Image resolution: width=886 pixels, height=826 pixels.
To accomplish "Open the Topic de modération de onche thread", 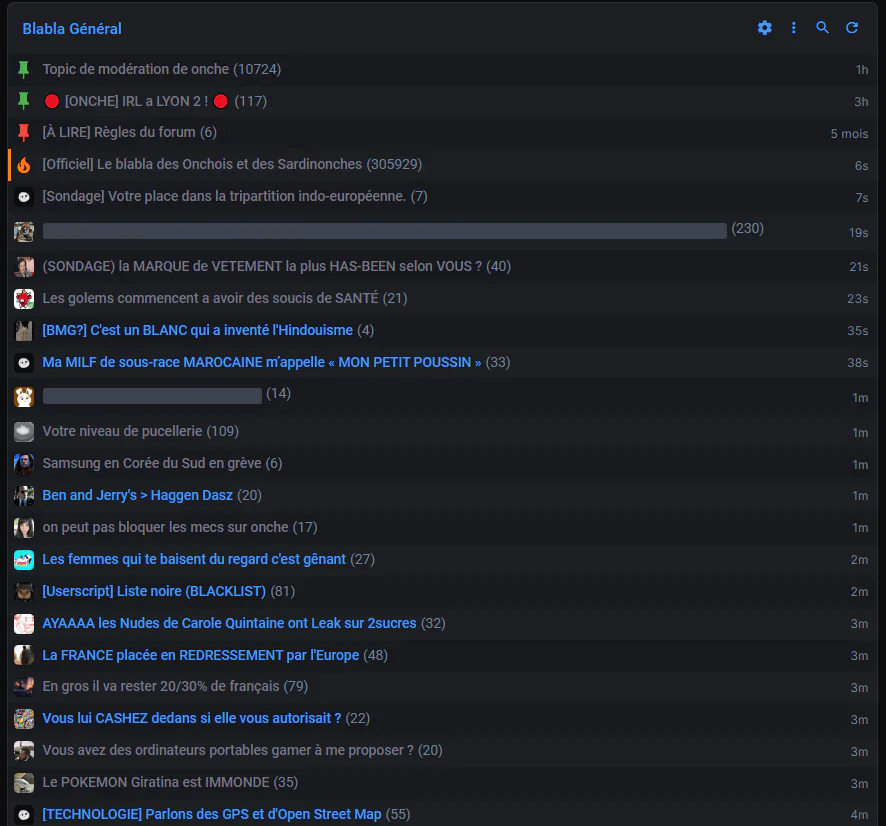I will (x=136, y=69).
